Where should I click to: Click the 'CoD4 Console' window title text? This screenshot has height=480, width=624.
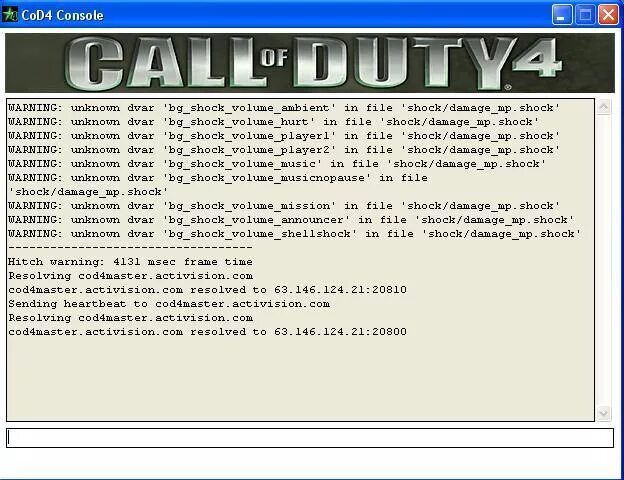pyautogui.click(x=62, y=15)
